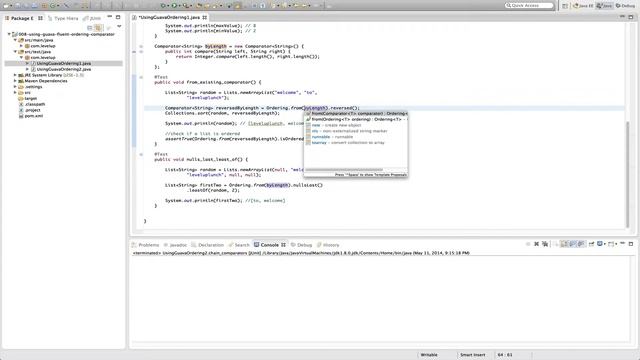640x360 pixels.
Task: Choose 'toarray - convert collection to array' proposal
Action: pos(356,142)
